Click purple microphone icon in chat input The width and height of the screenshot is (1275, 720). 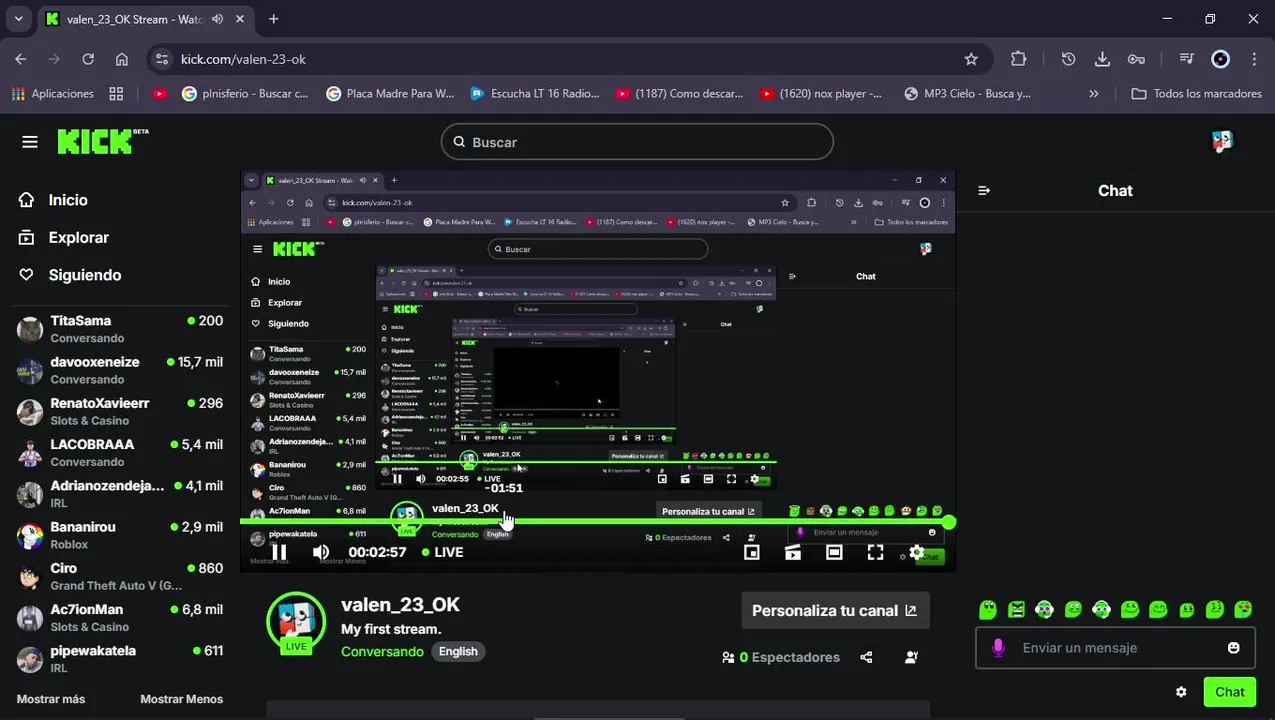click(997, 648)
